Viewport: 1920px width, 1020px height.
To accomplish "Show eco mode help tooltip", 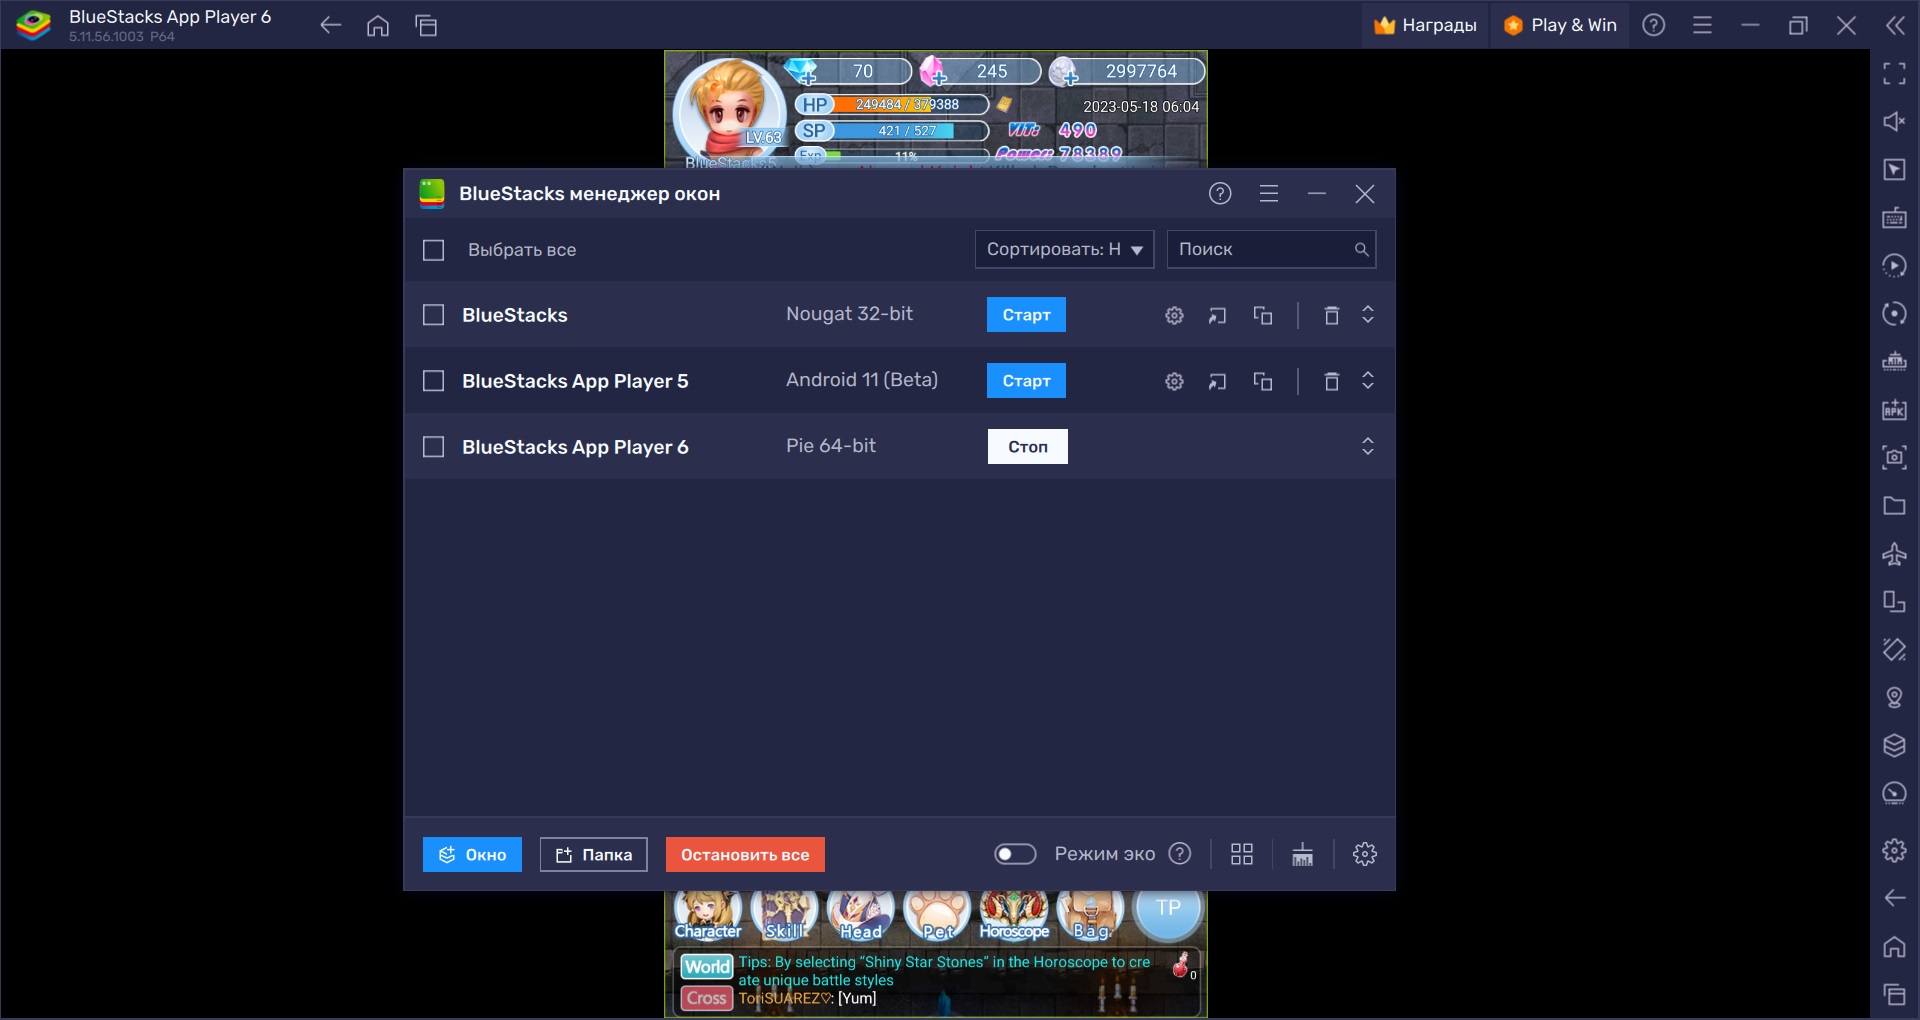I will (1180, 854).
